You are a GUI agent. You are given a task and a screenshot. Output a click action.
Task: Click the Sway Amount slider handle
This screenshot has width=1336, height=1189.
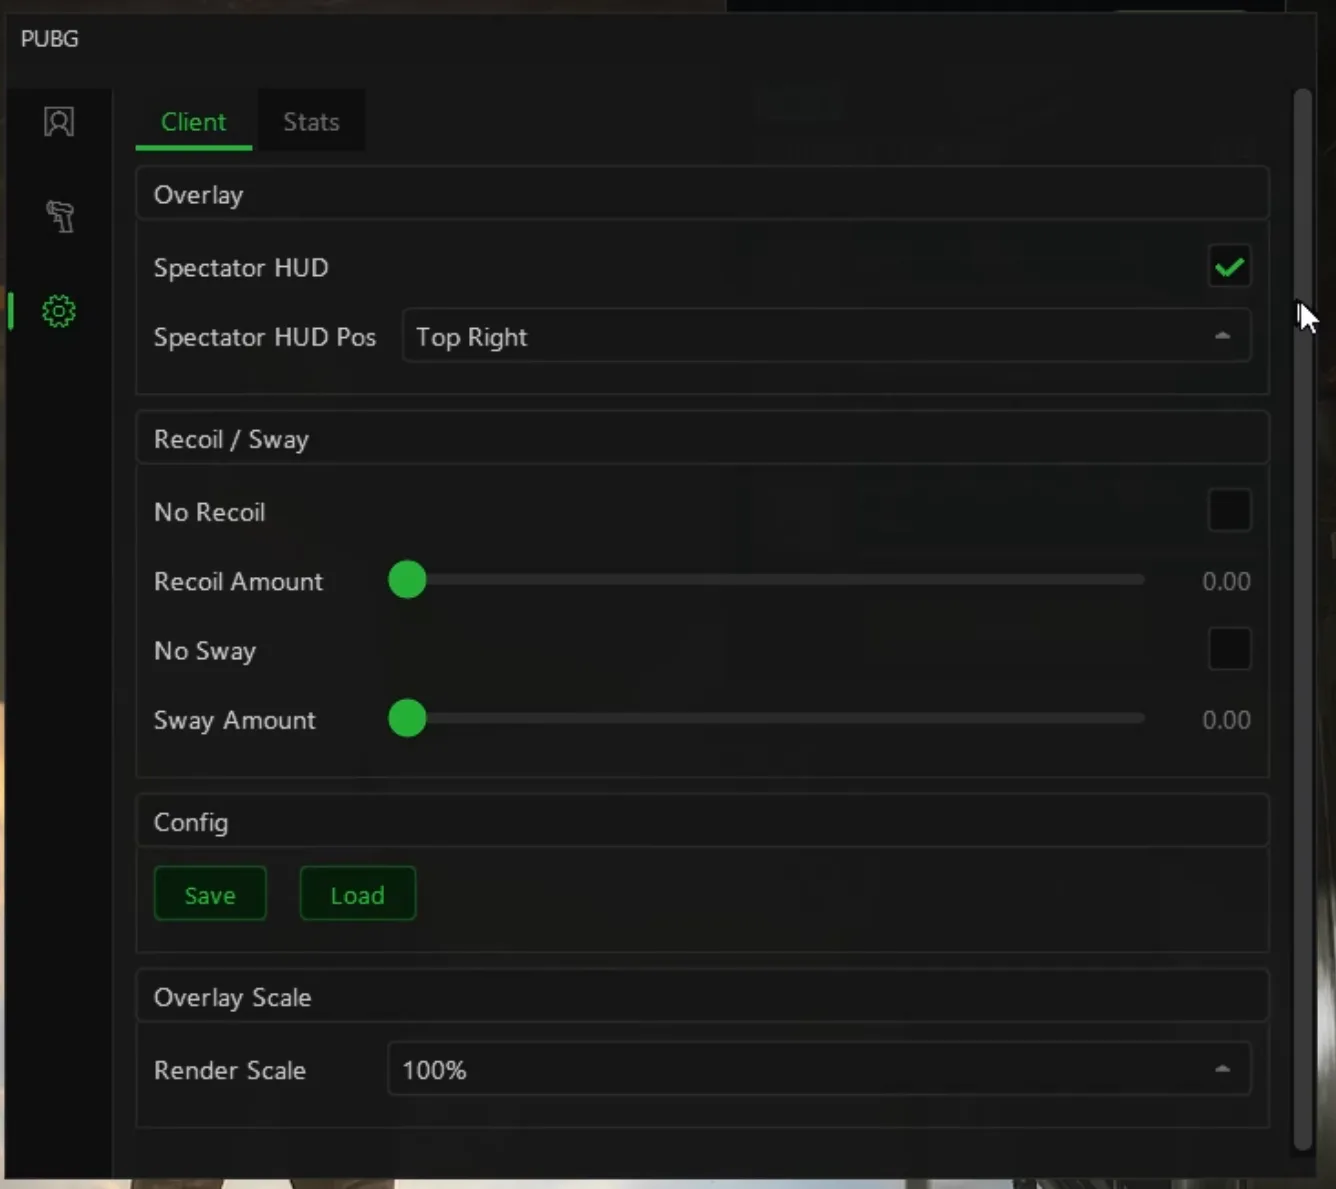point(407,718)
